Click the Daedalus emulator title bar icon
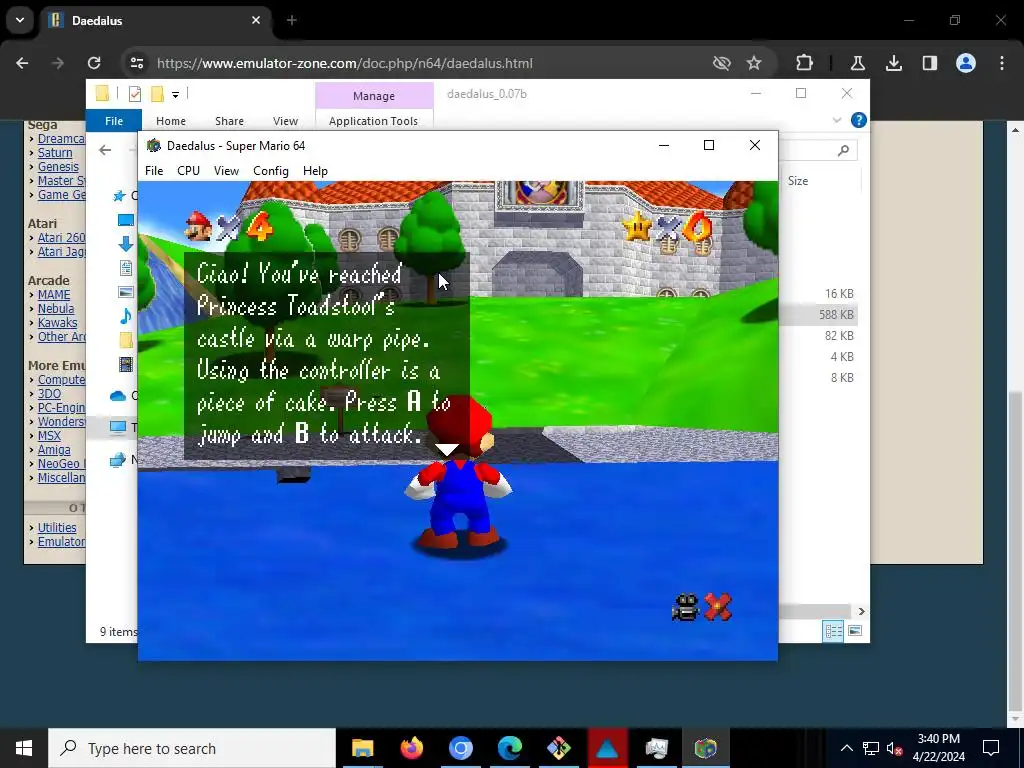The width and height of the screenshot is (1024, 768). [x=153, y=146]
